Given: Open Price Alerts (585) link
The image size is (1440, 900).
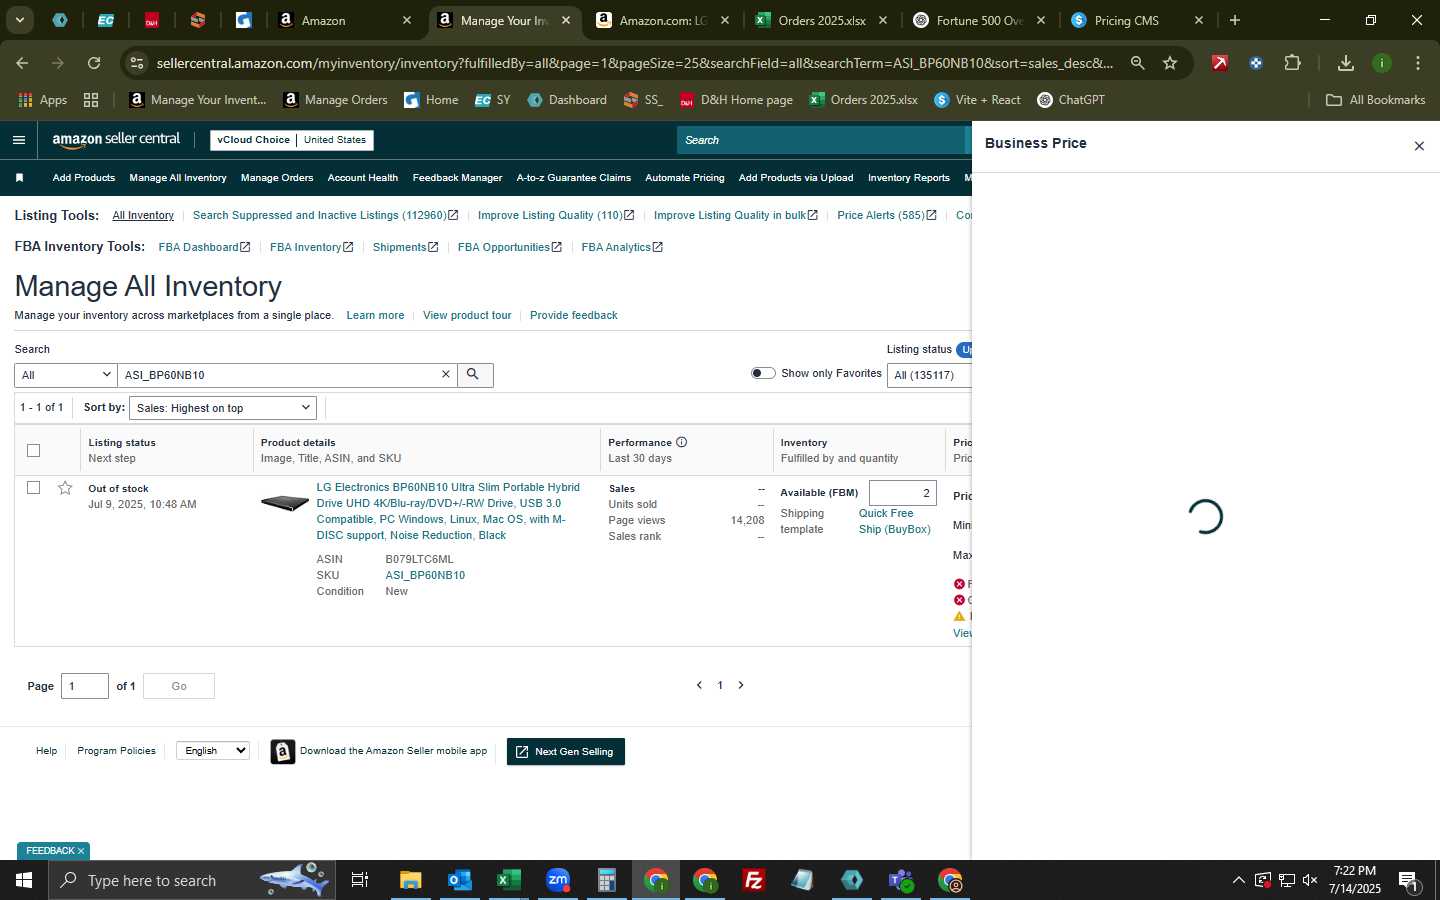Looking at the screenshot, I should pyautogui.click(x=886, y=215).
